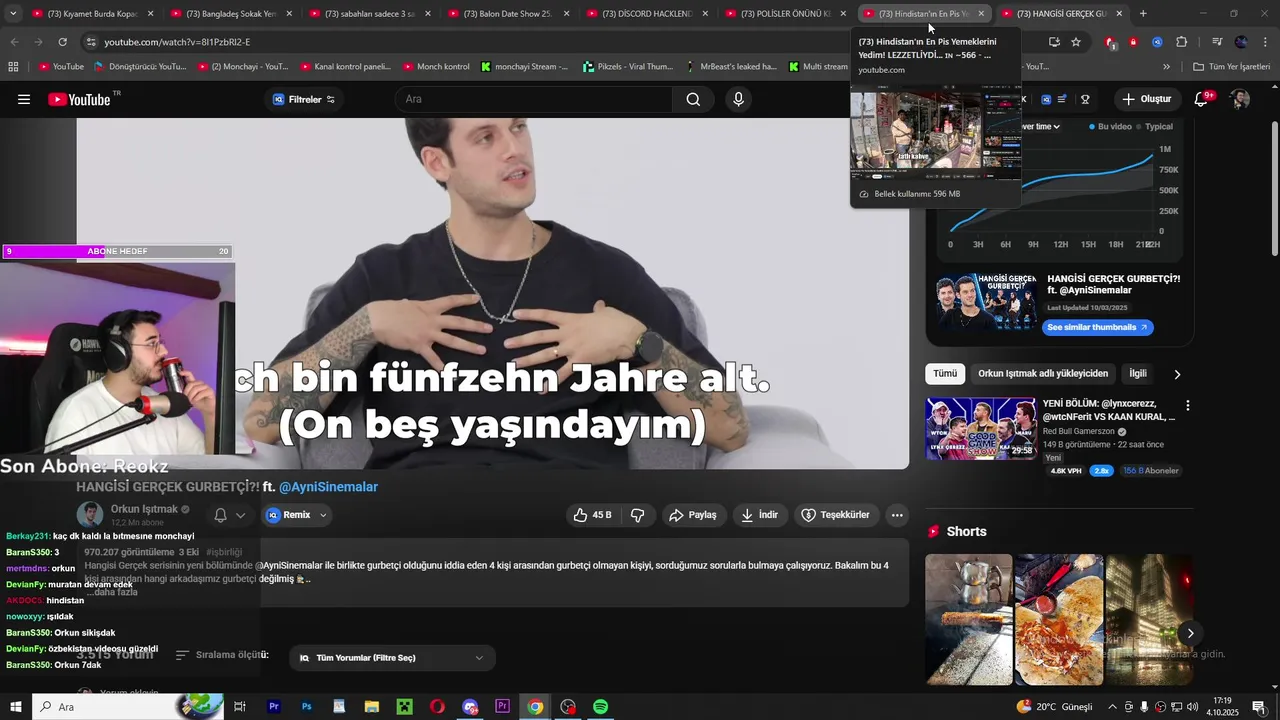The width and height of the screenshot is (1280, 720).
Task: Like the video with thumbs up
Action: [591, 515]
